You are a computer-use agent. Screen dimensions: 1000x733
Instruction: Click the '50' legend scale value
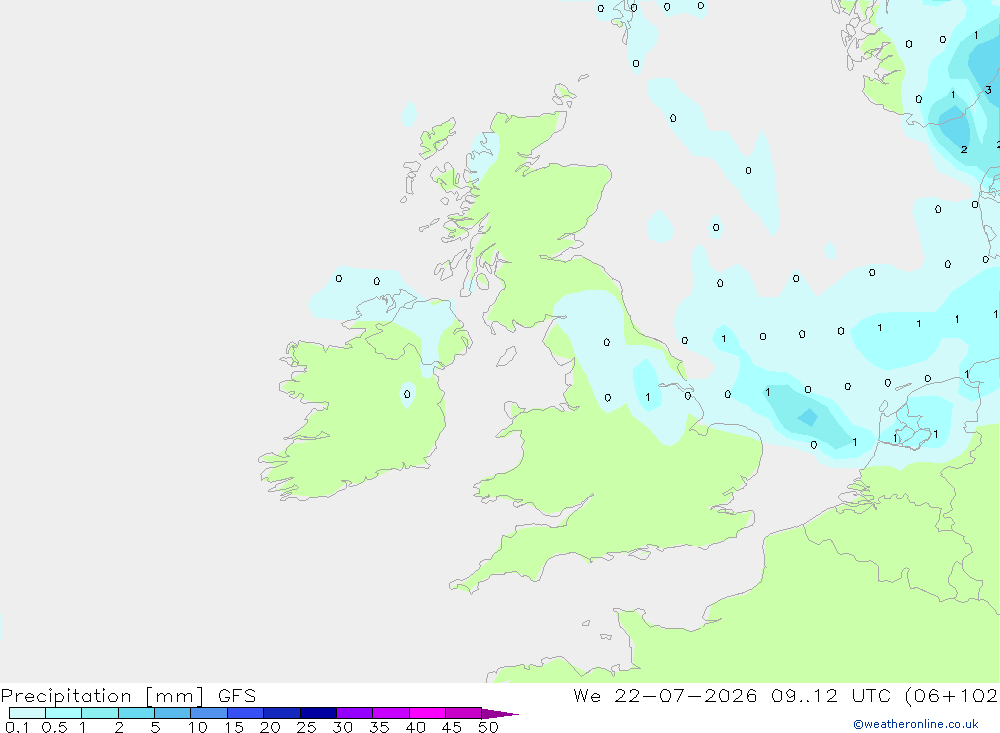click(x=488, y=727)
